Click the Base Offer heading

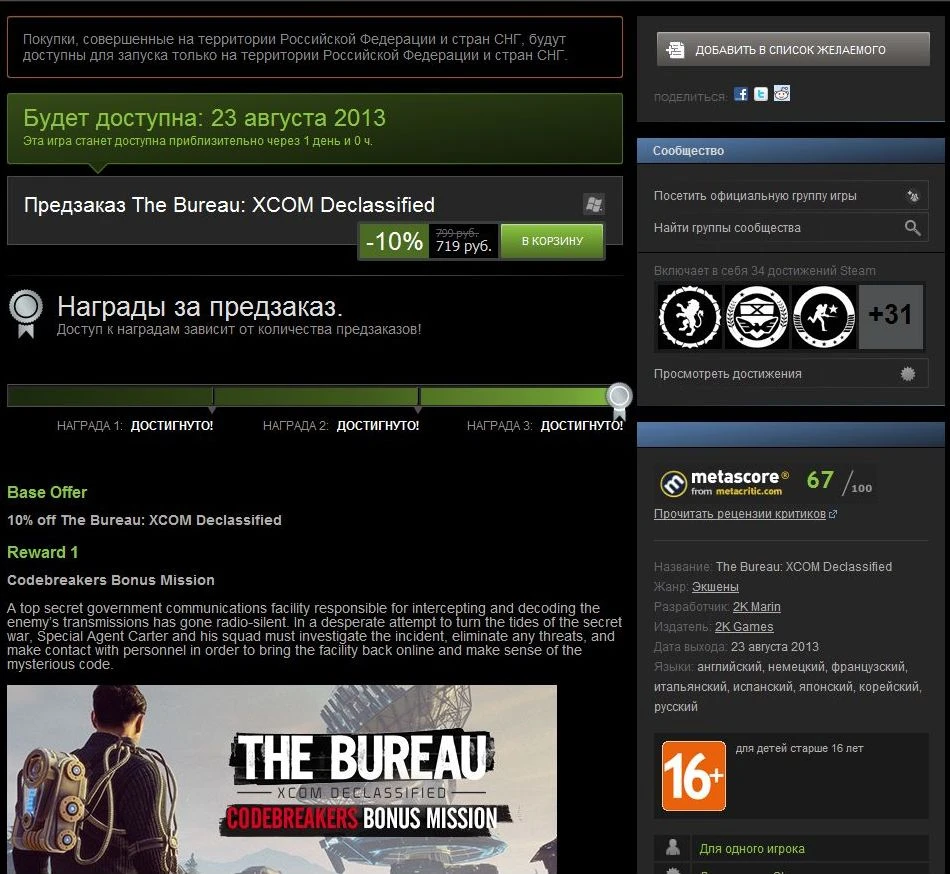point(47,492)
